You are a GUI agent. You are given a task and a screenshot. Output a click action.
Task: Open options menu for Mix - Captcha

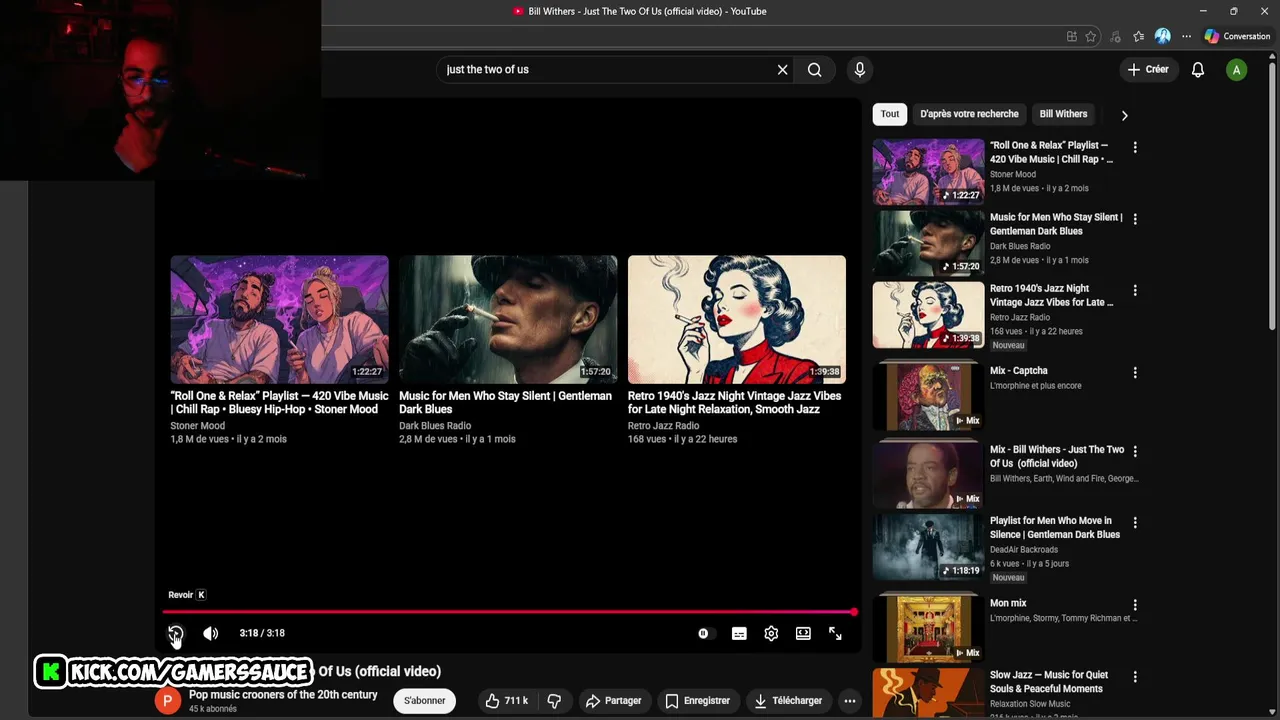tap(1135, 373)
